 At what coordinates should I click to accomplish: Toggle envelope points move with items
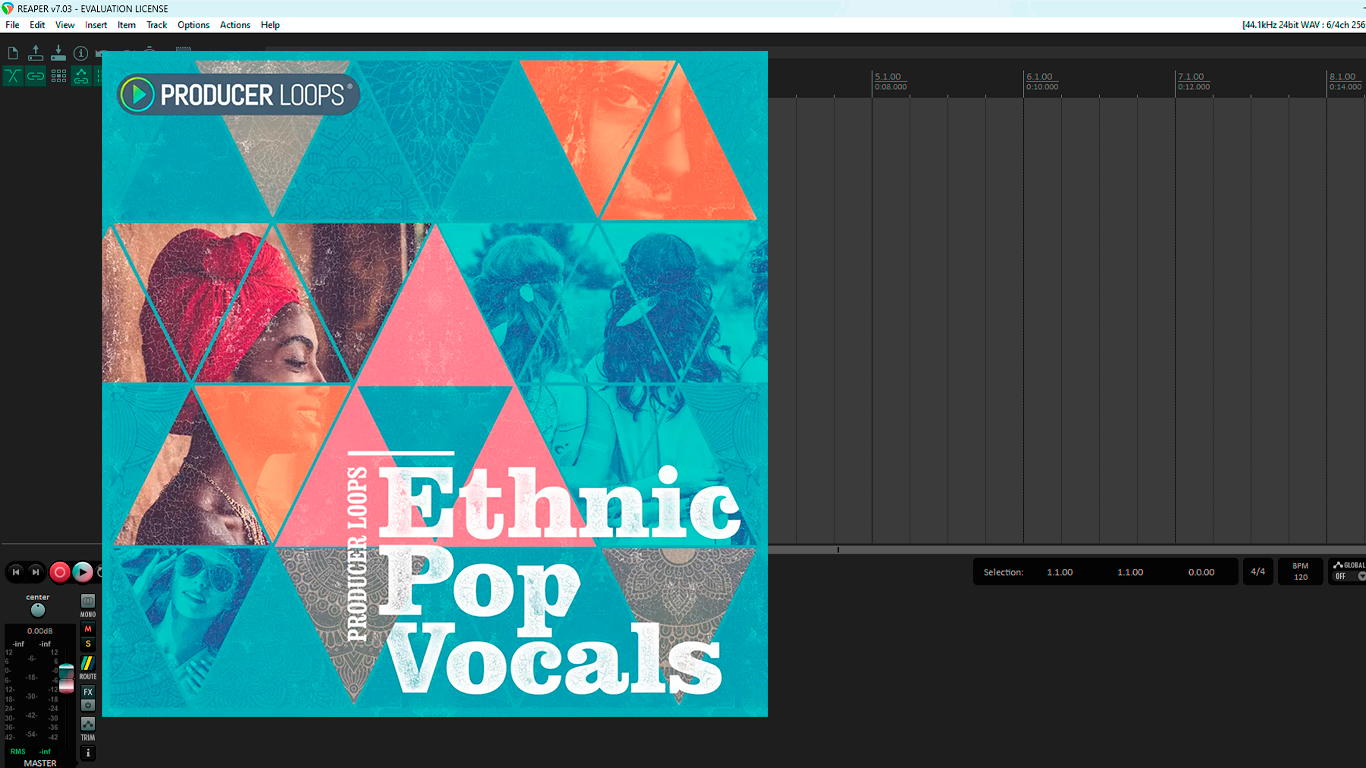point(81,76)
